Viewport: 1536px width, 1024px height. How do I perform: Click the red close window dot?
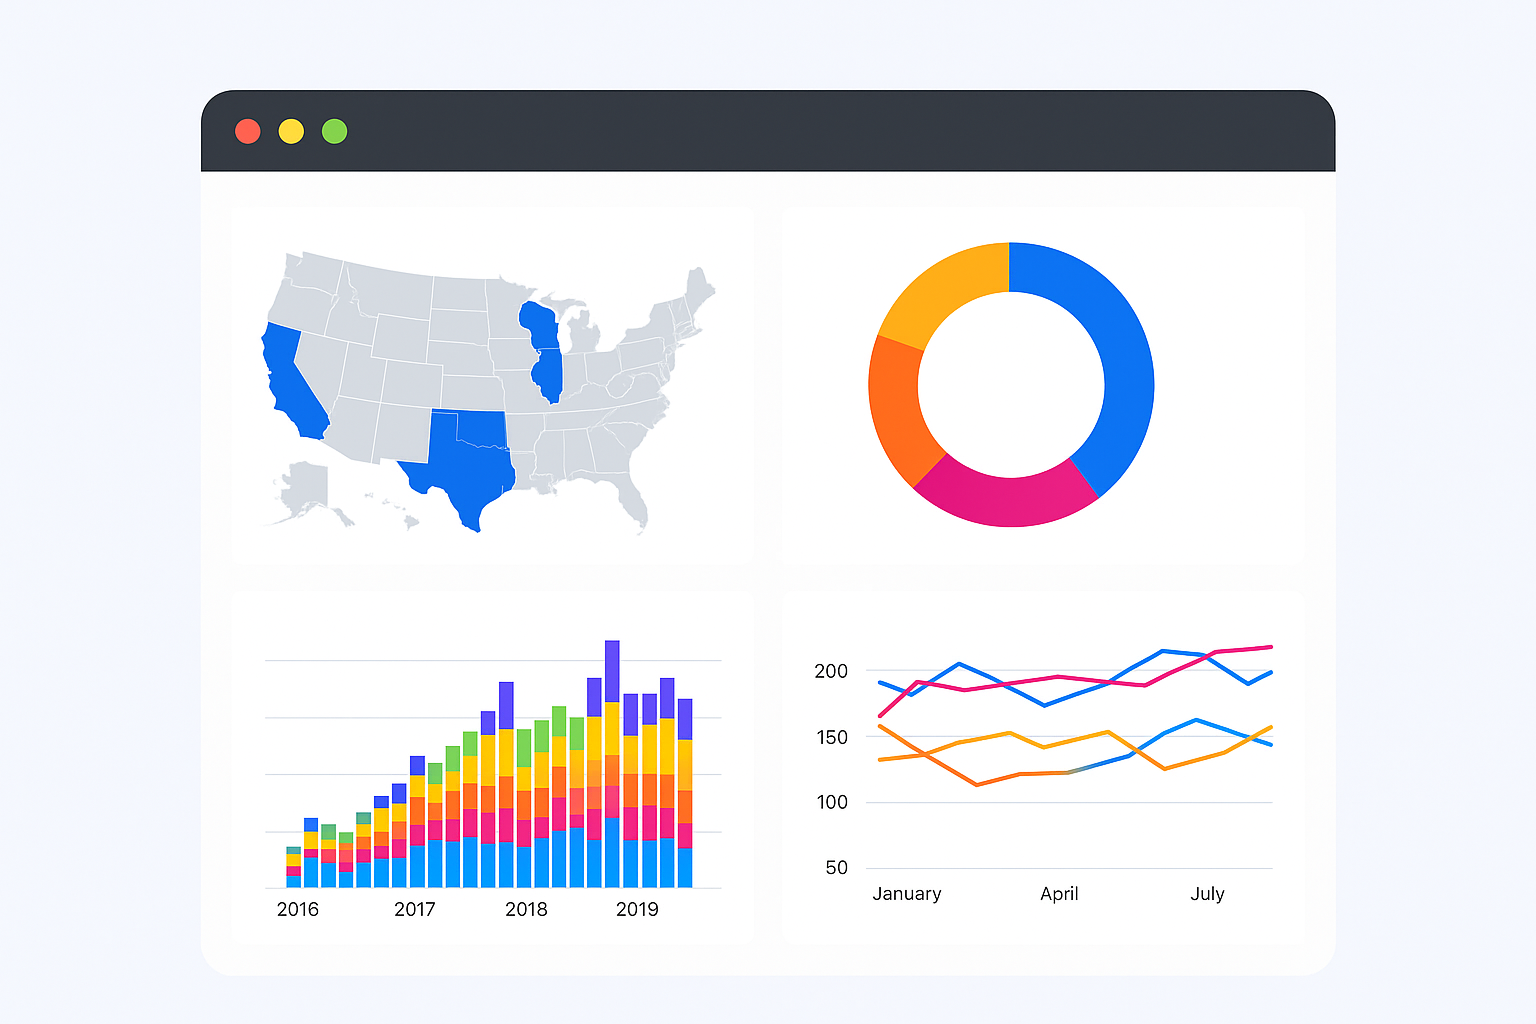coord(247,131)
